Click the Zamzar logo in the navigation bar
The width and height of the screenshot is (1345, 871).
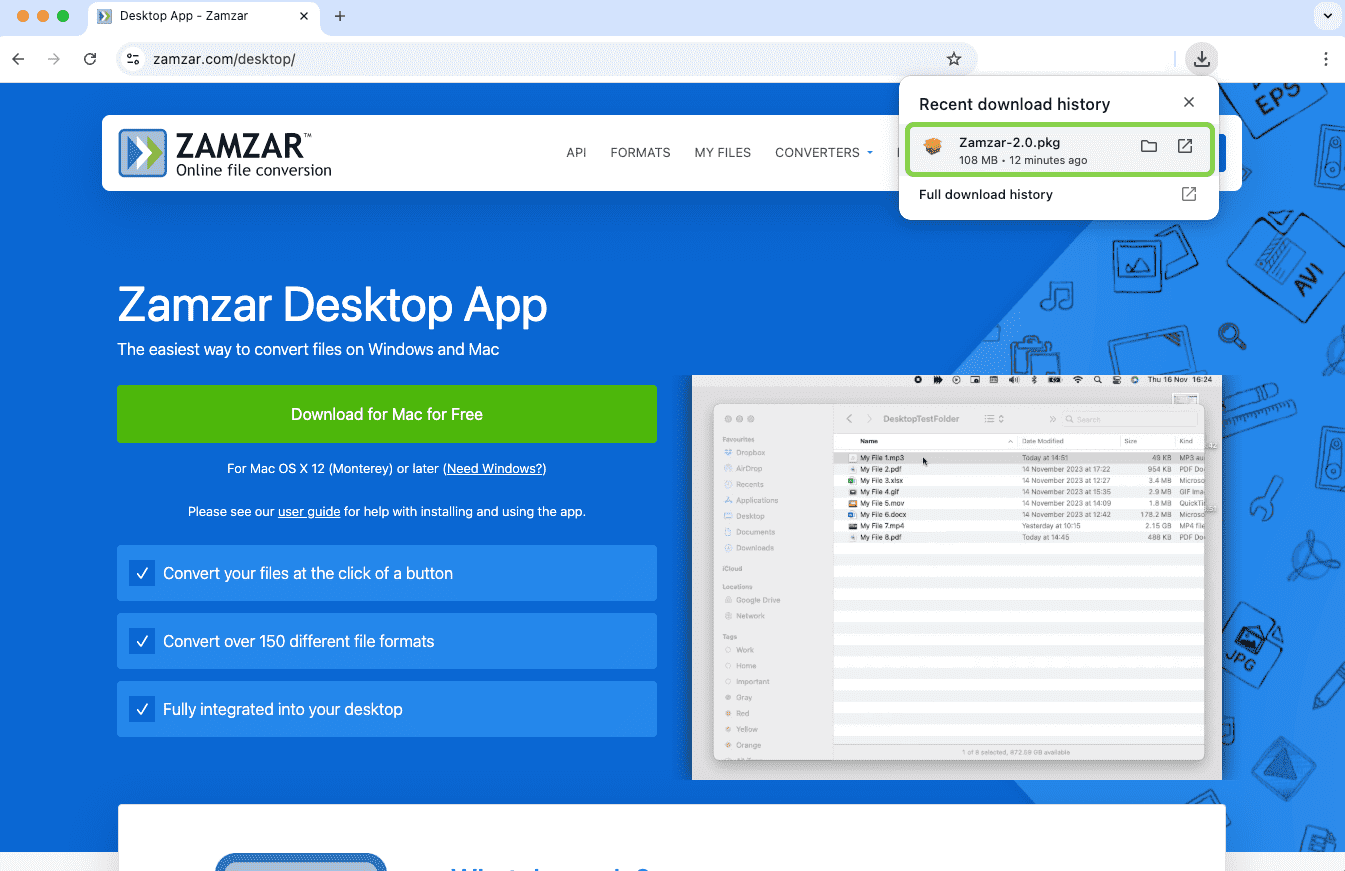point(224,151)
